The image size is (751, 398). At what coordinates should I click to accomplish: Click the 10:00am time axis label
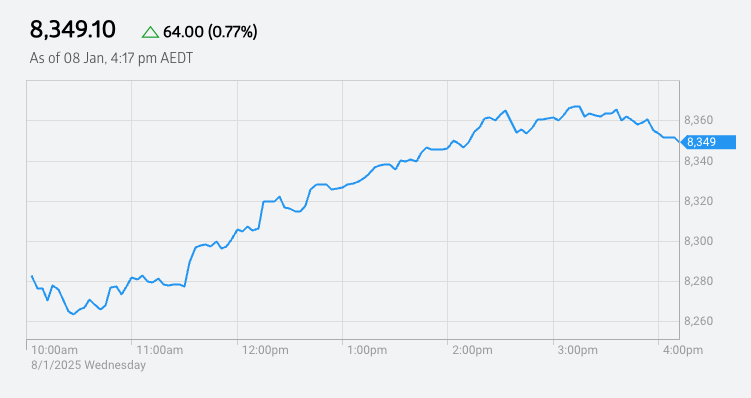click(x=55, y=350)
